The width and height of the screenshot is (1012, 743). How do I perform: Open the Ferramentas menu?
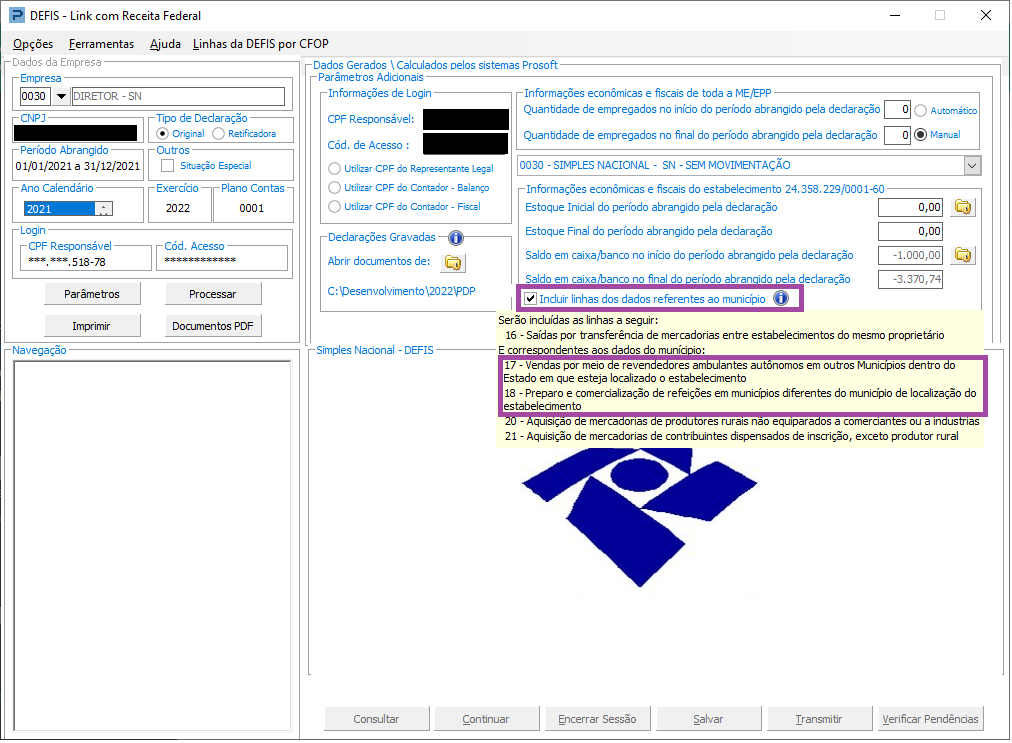click(101, 44)
